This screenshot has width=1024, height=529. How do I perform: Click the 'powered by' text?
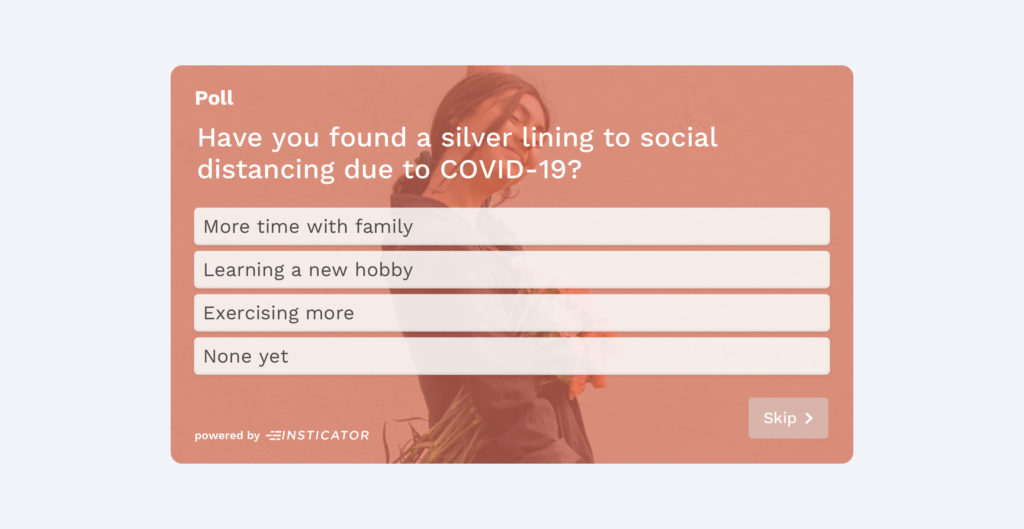(227, 436)
